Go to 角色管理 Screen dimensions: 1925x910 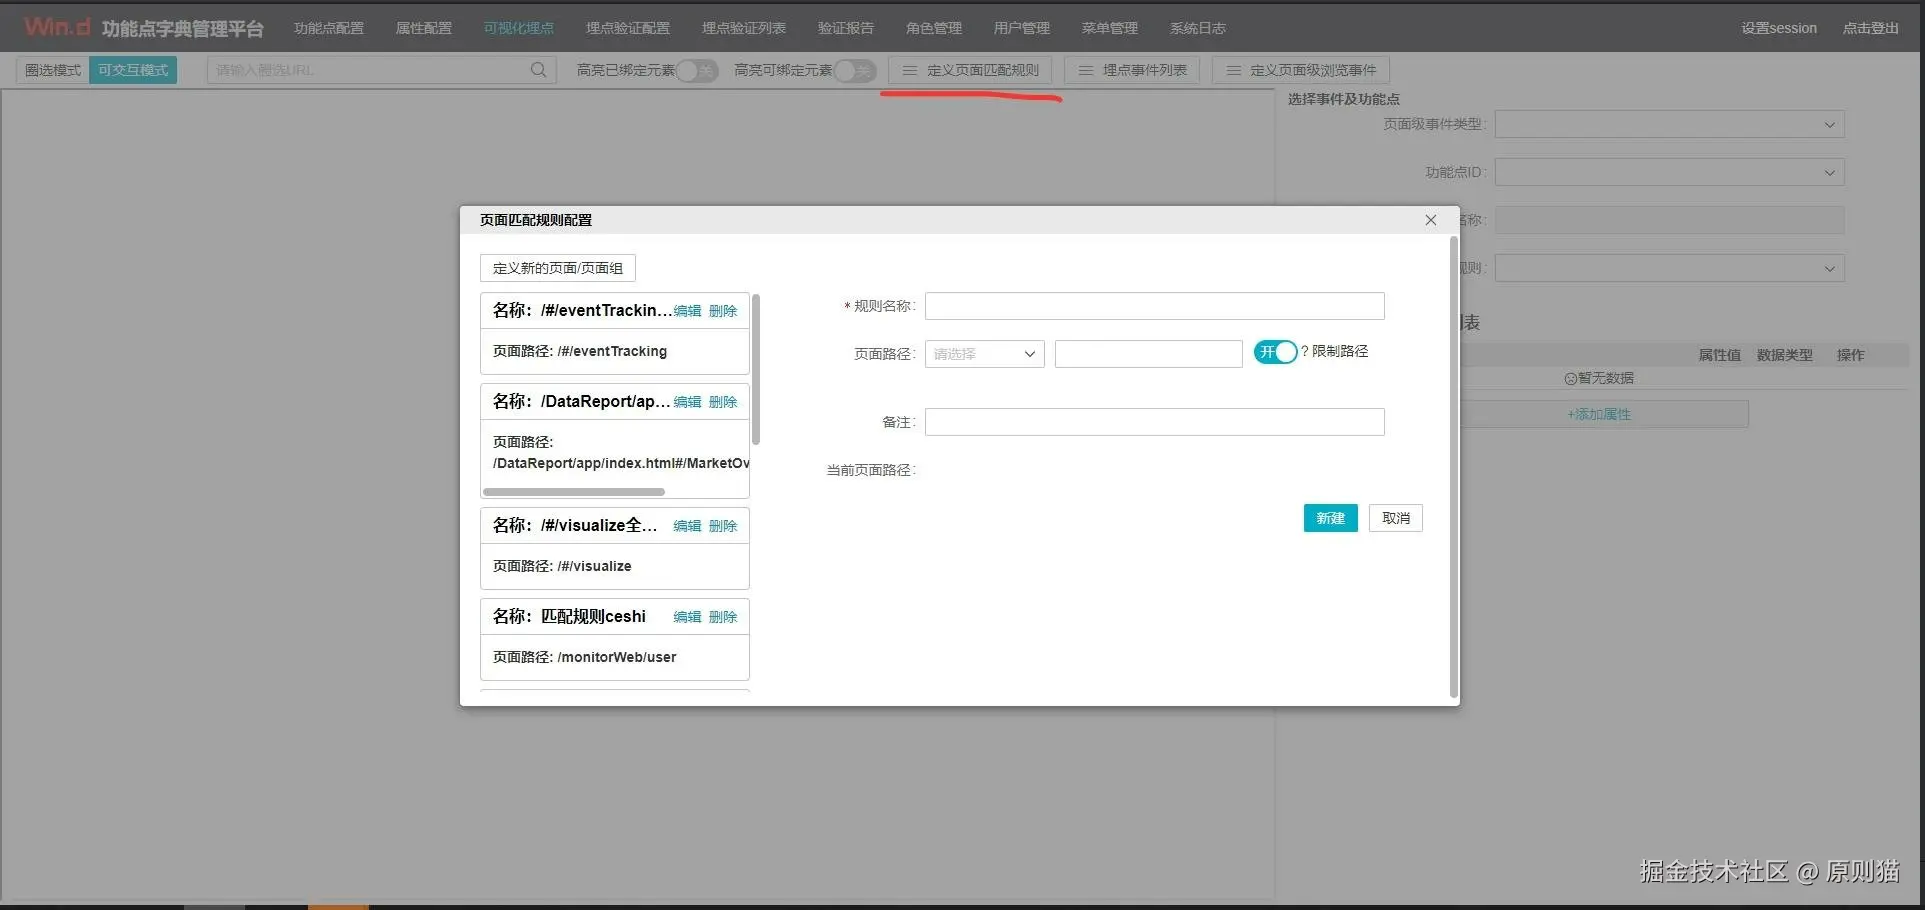(934, 28)
